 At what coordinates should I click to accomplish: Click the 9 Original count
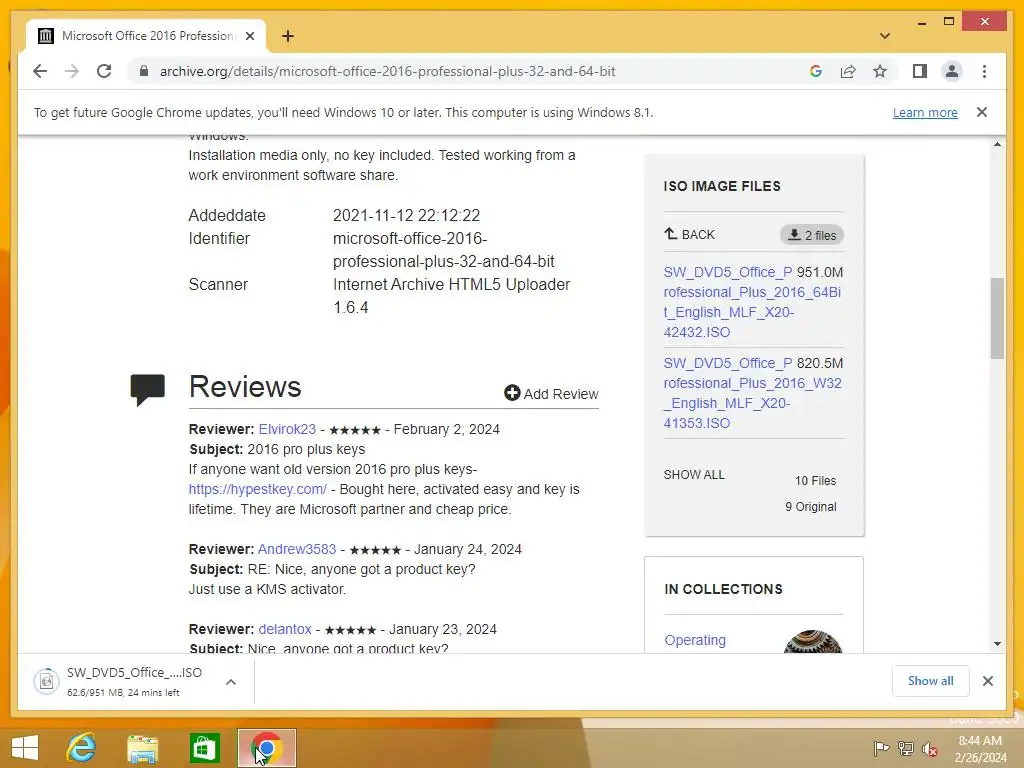point(810,507)
